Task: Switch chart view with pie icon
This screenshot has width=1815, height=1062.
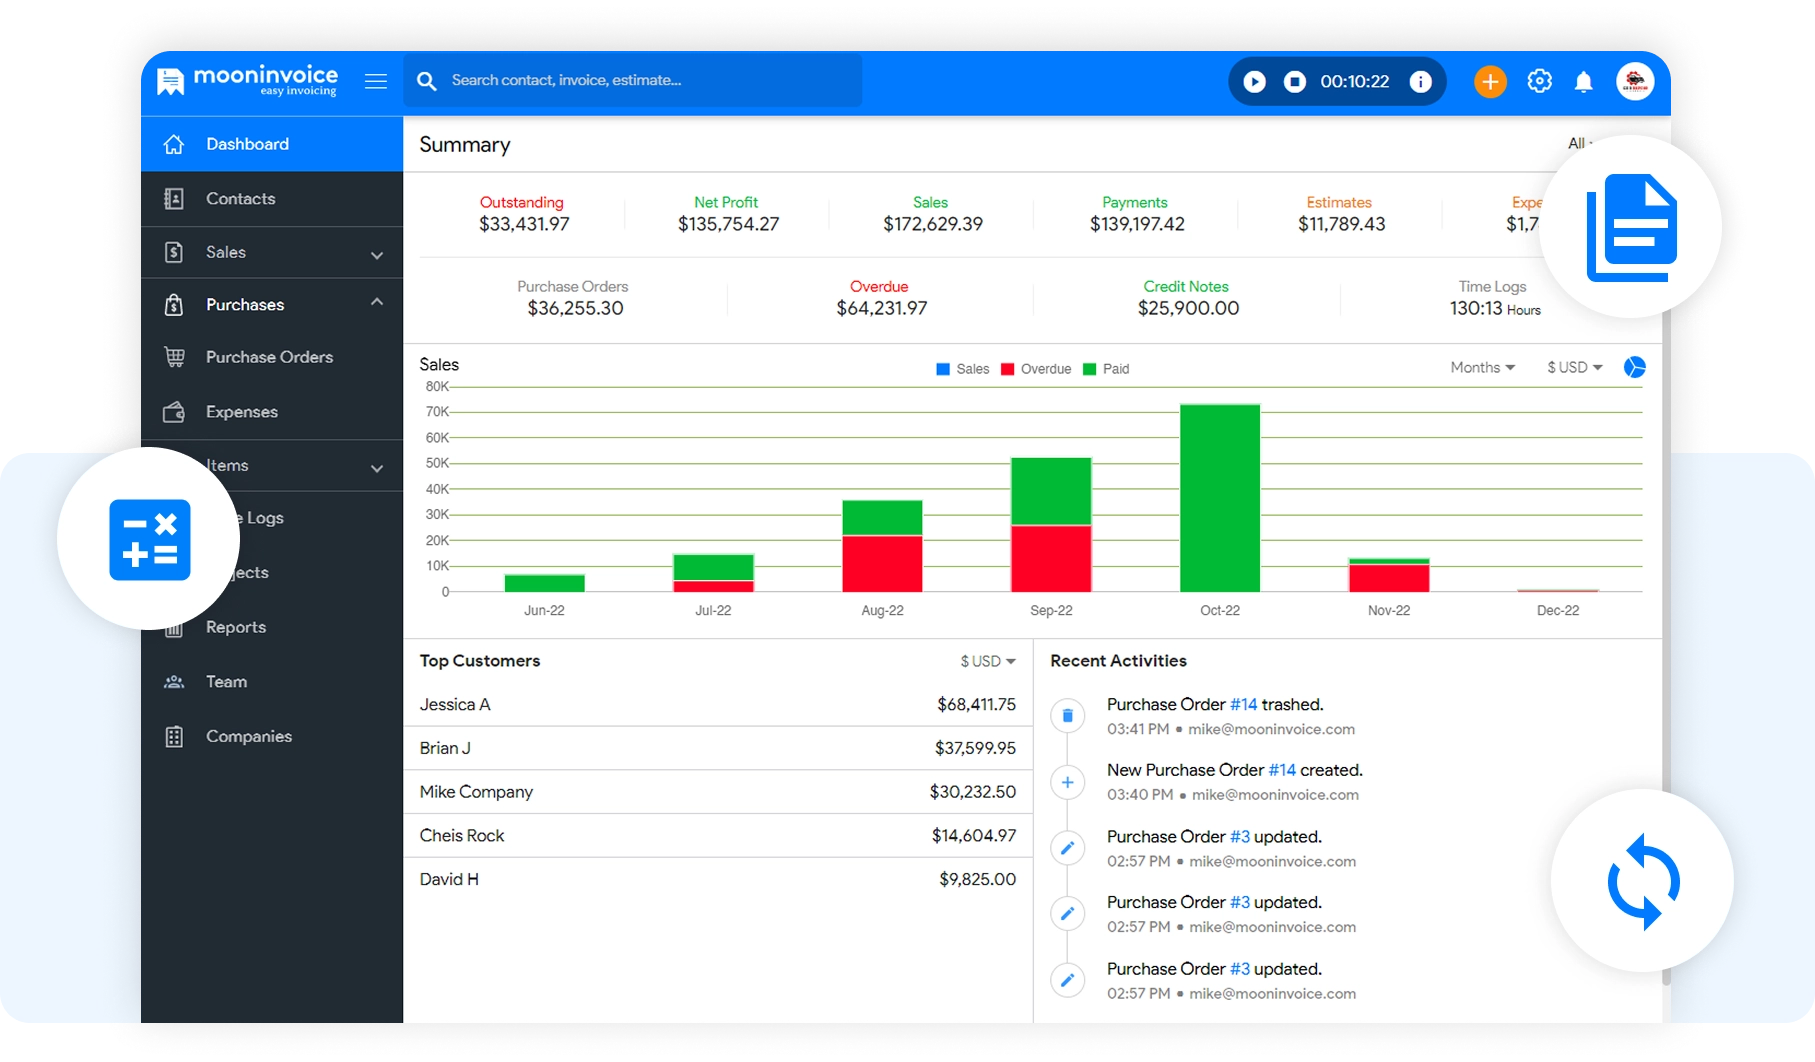Action: tap(1634, 367)
